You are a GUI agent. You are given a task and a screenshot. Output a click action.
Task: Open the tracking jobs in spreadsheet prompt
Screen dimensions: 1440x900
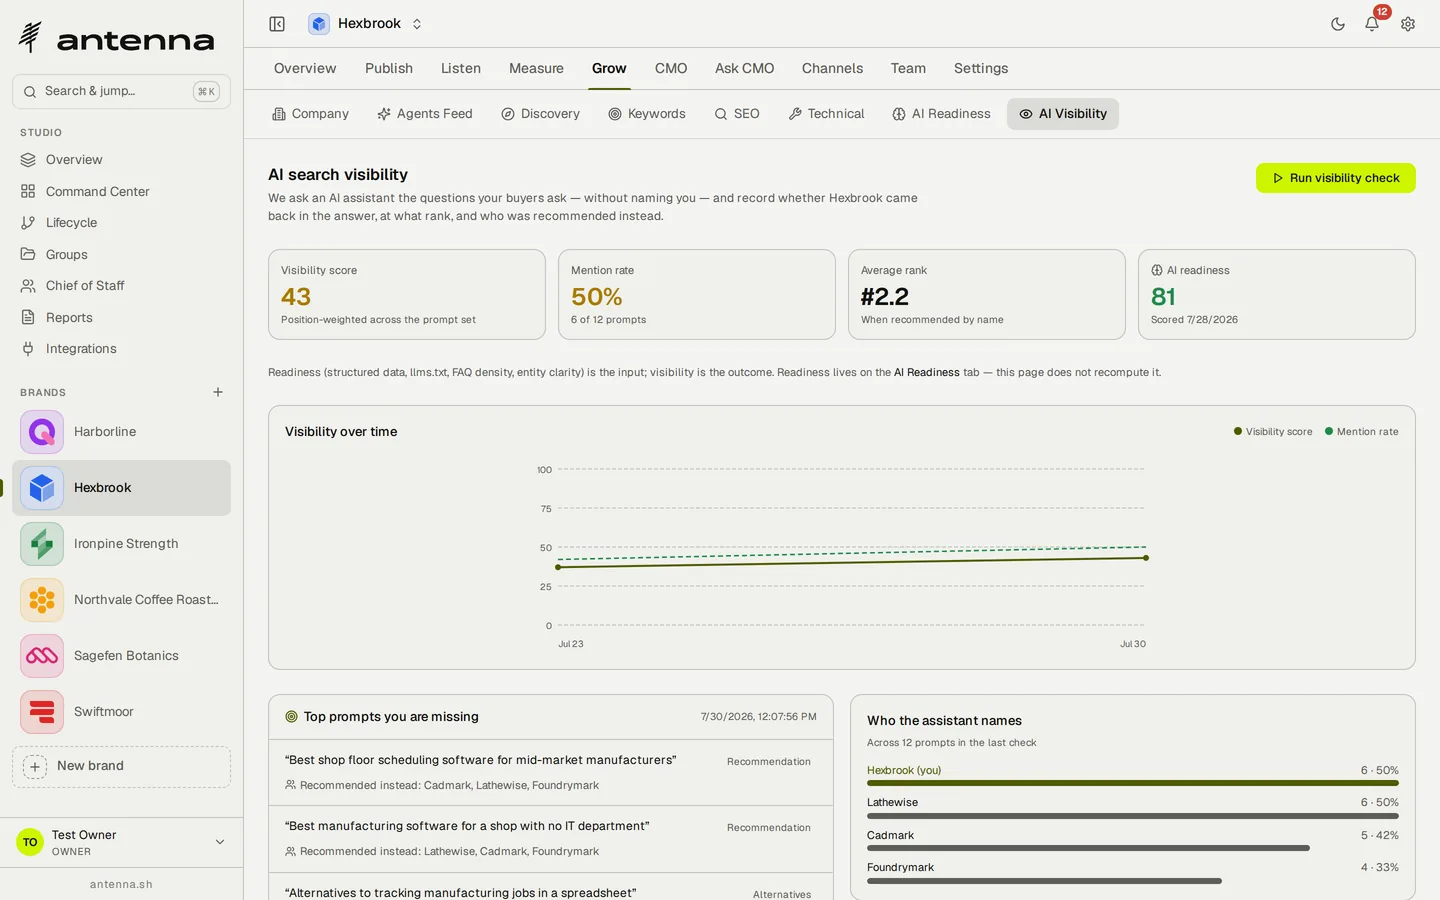551,887
